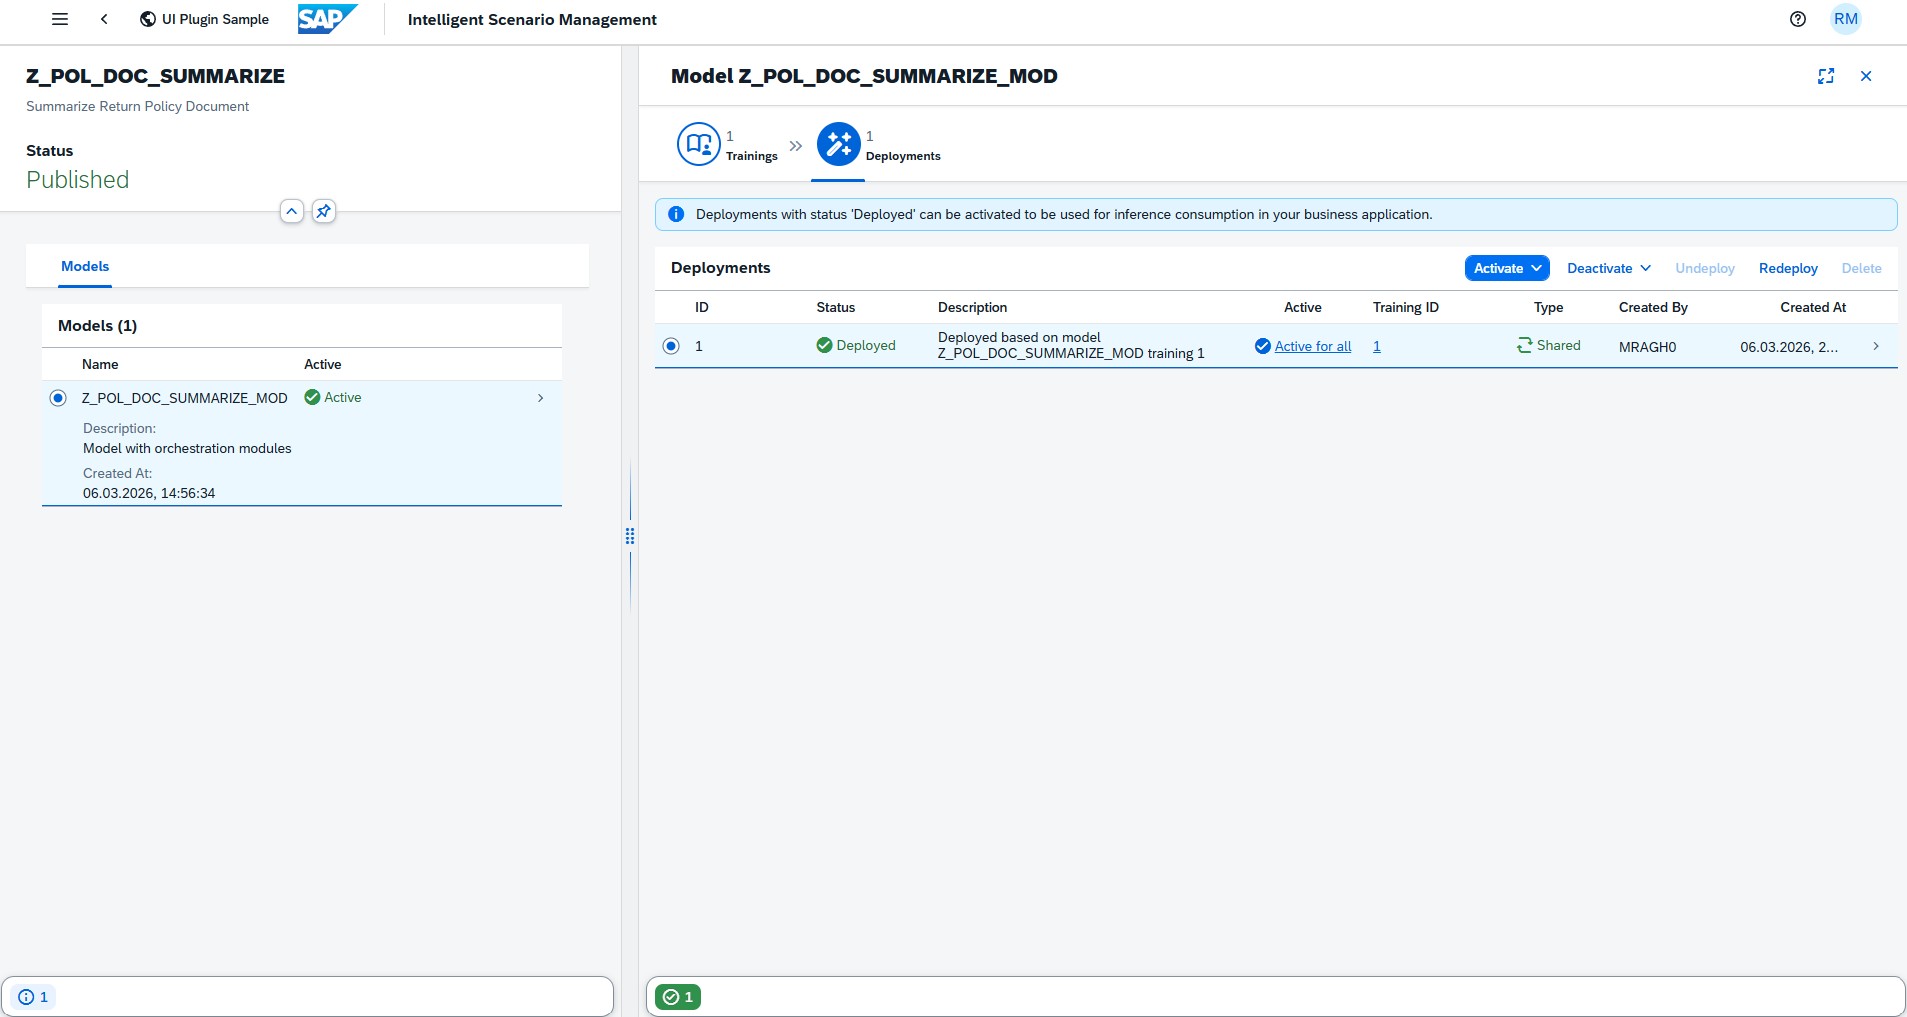The height and width of the screenshot is (1017, 1907).
Task: Pin the header section
Action: tap(324, 211)
